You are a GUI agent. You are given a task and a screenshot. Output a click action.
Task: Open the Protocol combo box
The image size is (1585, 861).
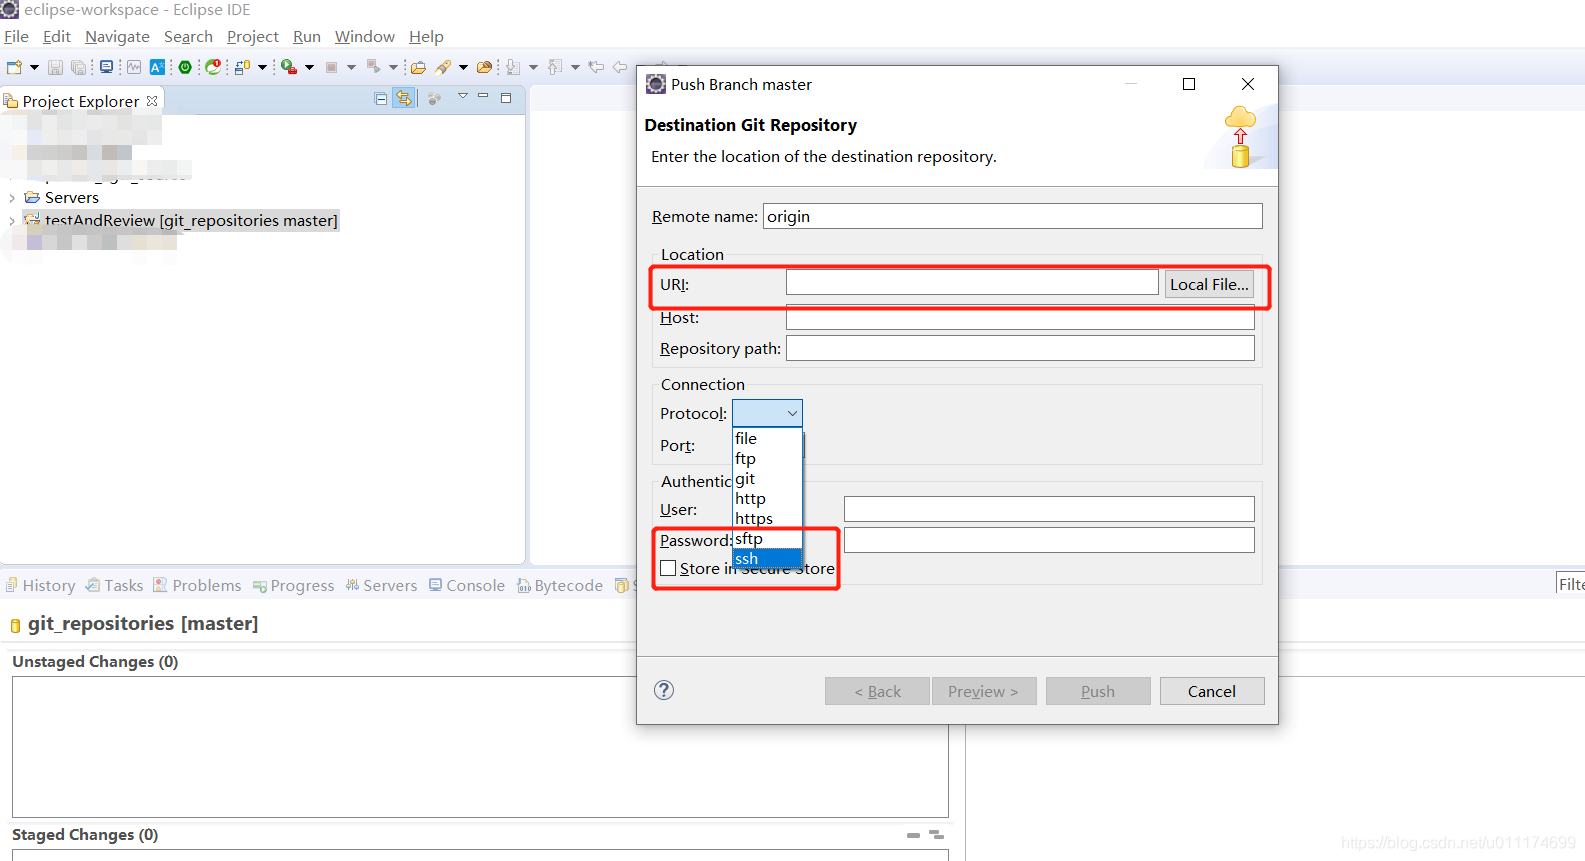767,413
